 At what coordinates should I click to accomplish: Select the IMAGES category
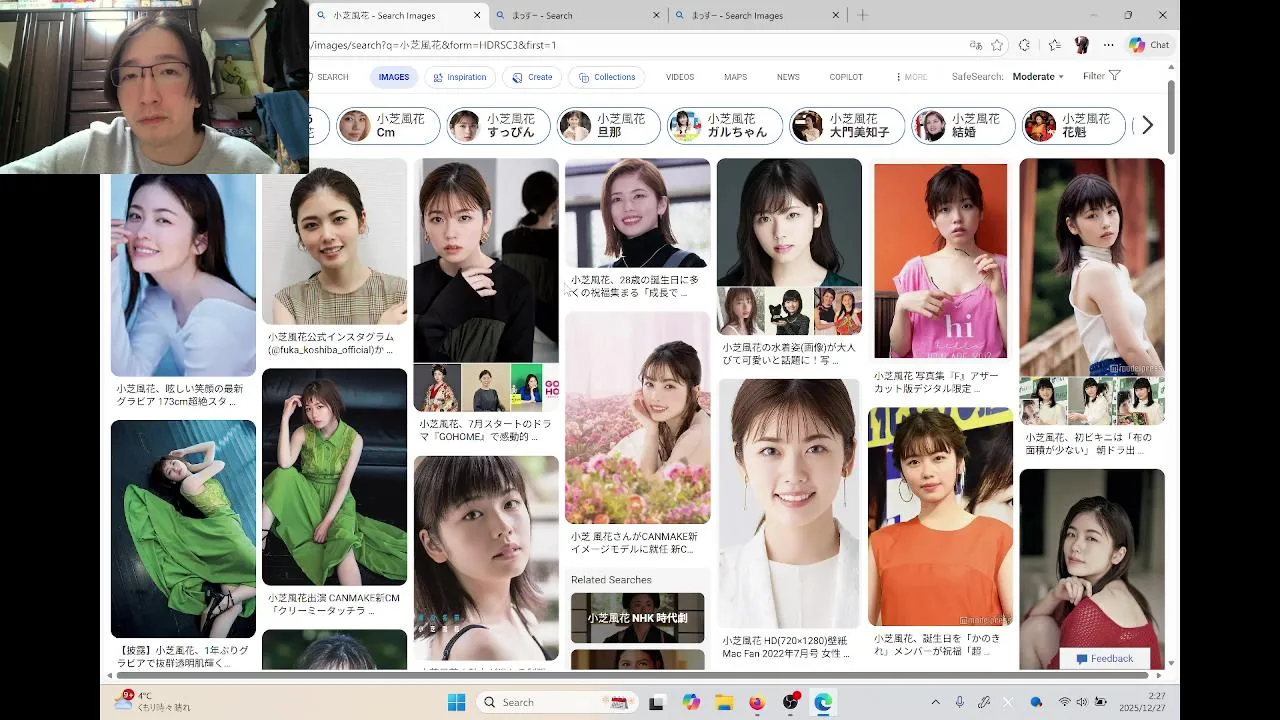393,77
